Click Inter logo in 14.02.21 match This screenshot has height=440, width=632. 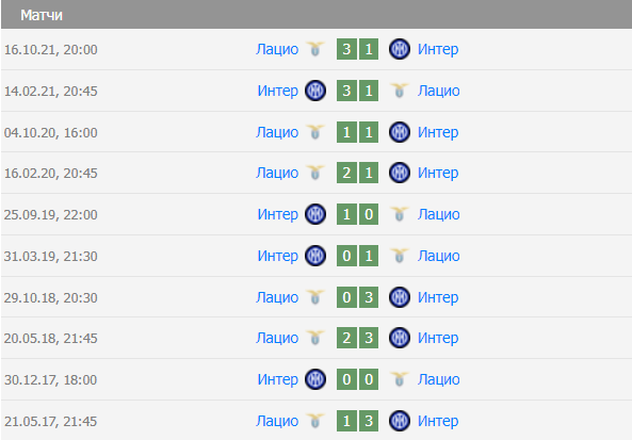316,90
